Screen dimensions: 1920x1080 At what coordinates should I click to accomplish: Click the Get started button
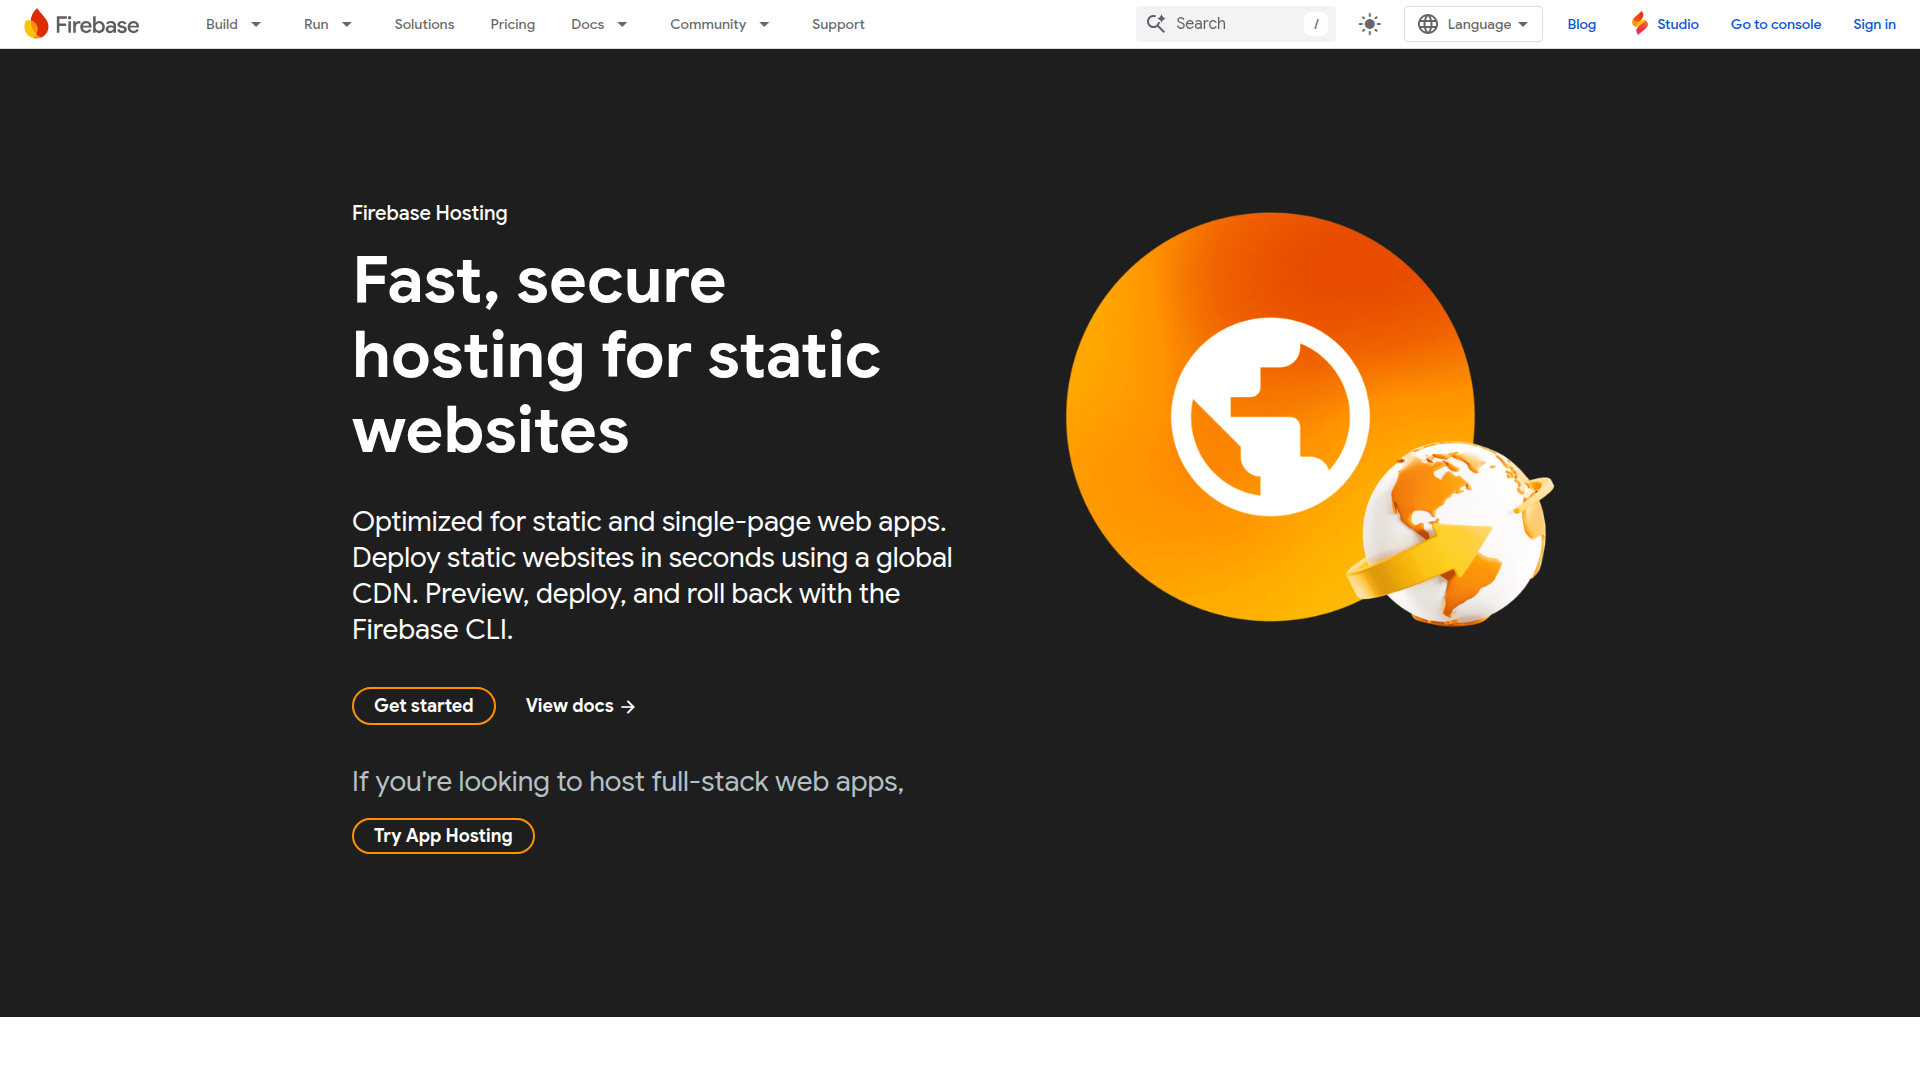pyautogui.click(x=424, y=706)
